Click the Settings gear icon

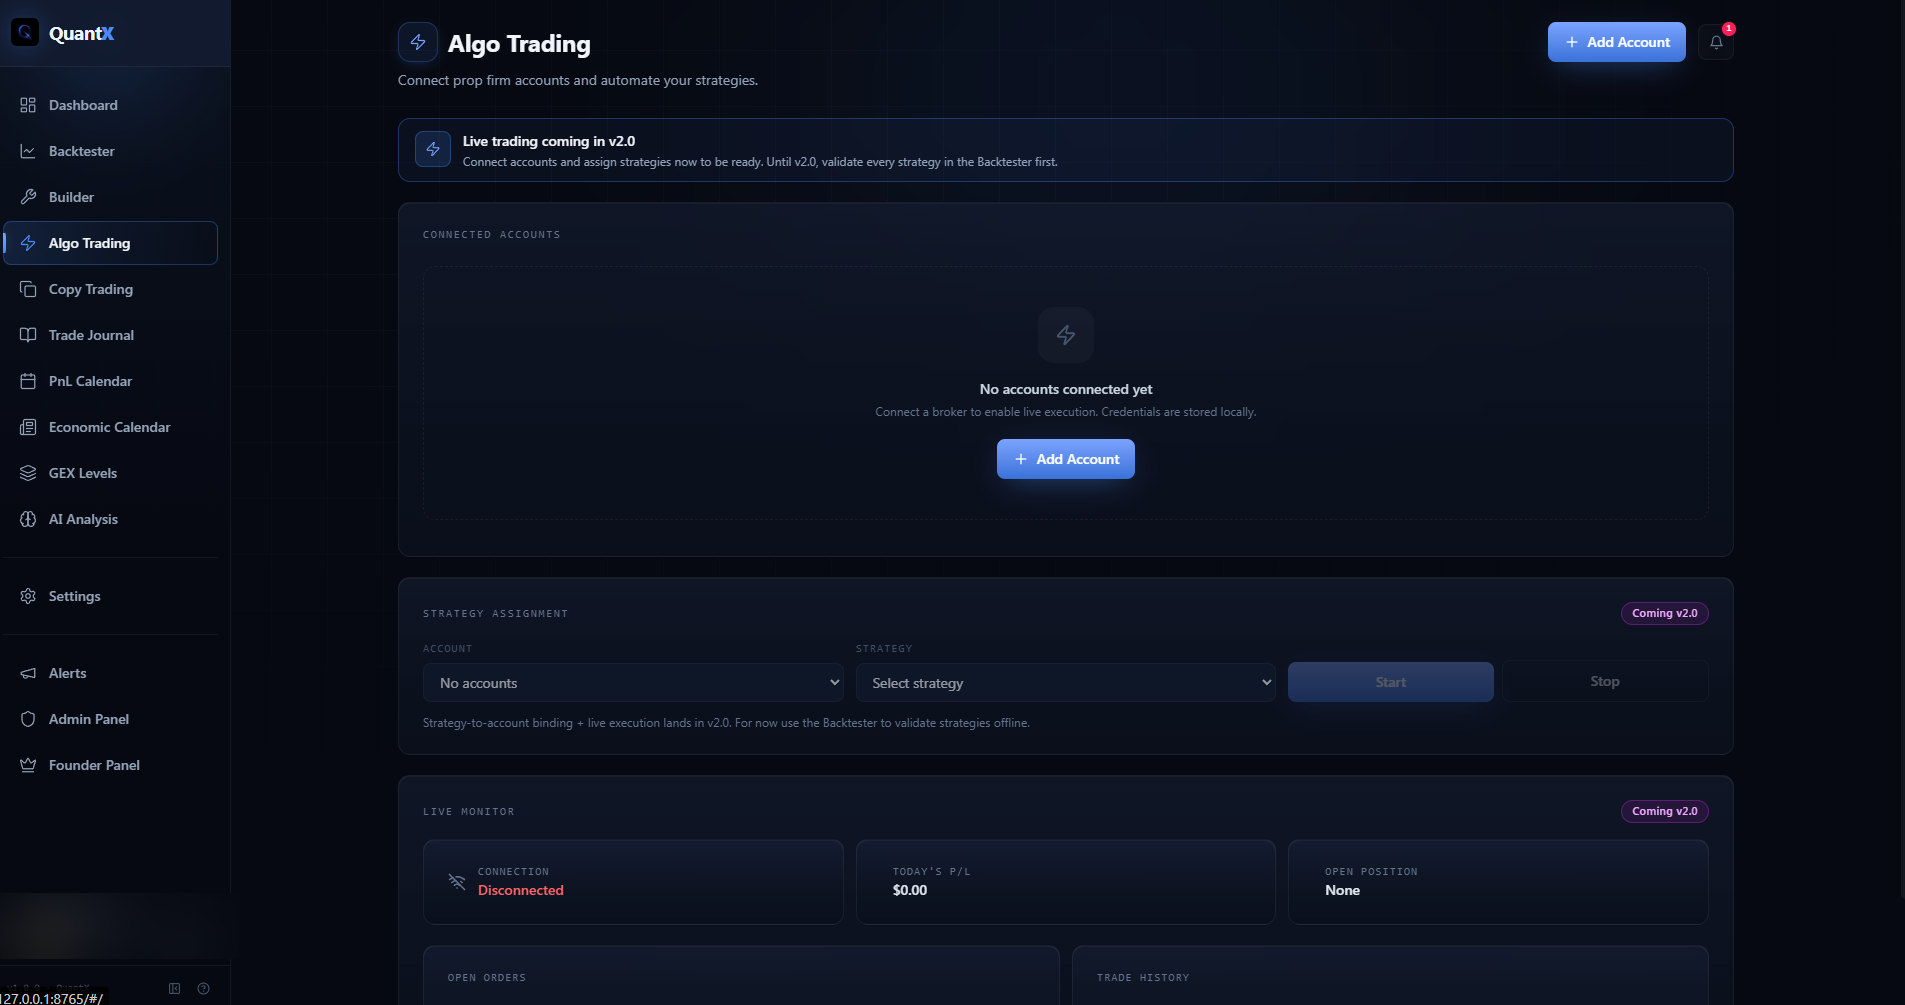tap(28, 596)
